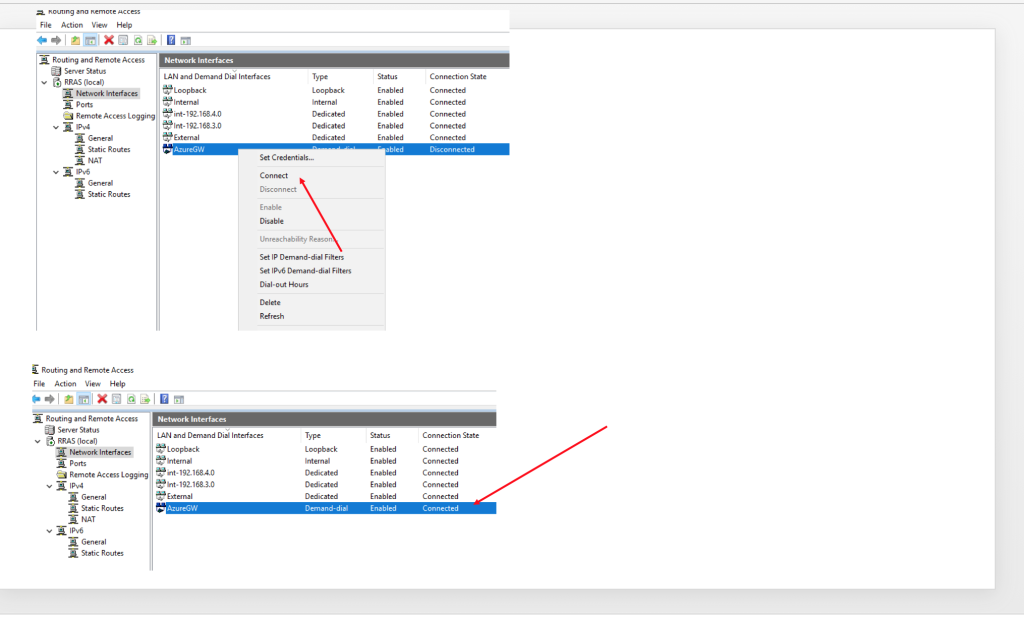The width and height of the screenshot is (1024, 623).
Task: Click the Properties icon in the bottom window toolbar
Action: [x=116, y=399]
